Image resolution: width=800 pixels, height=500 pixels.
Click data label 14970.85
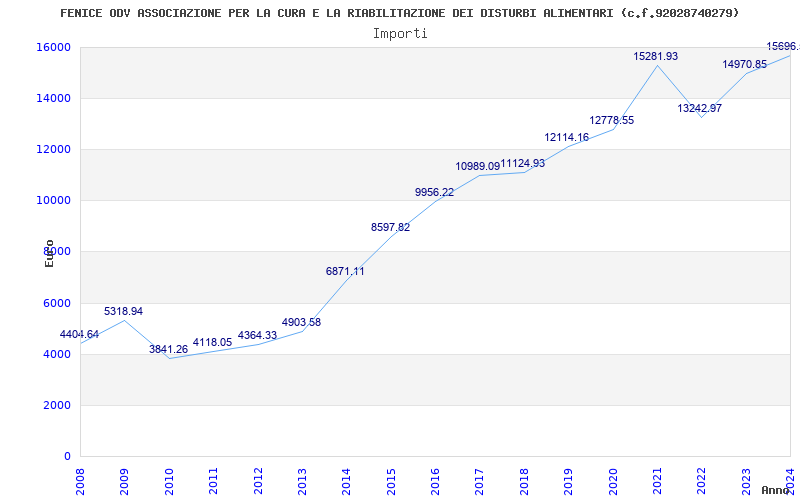click(x=744, y=64)
